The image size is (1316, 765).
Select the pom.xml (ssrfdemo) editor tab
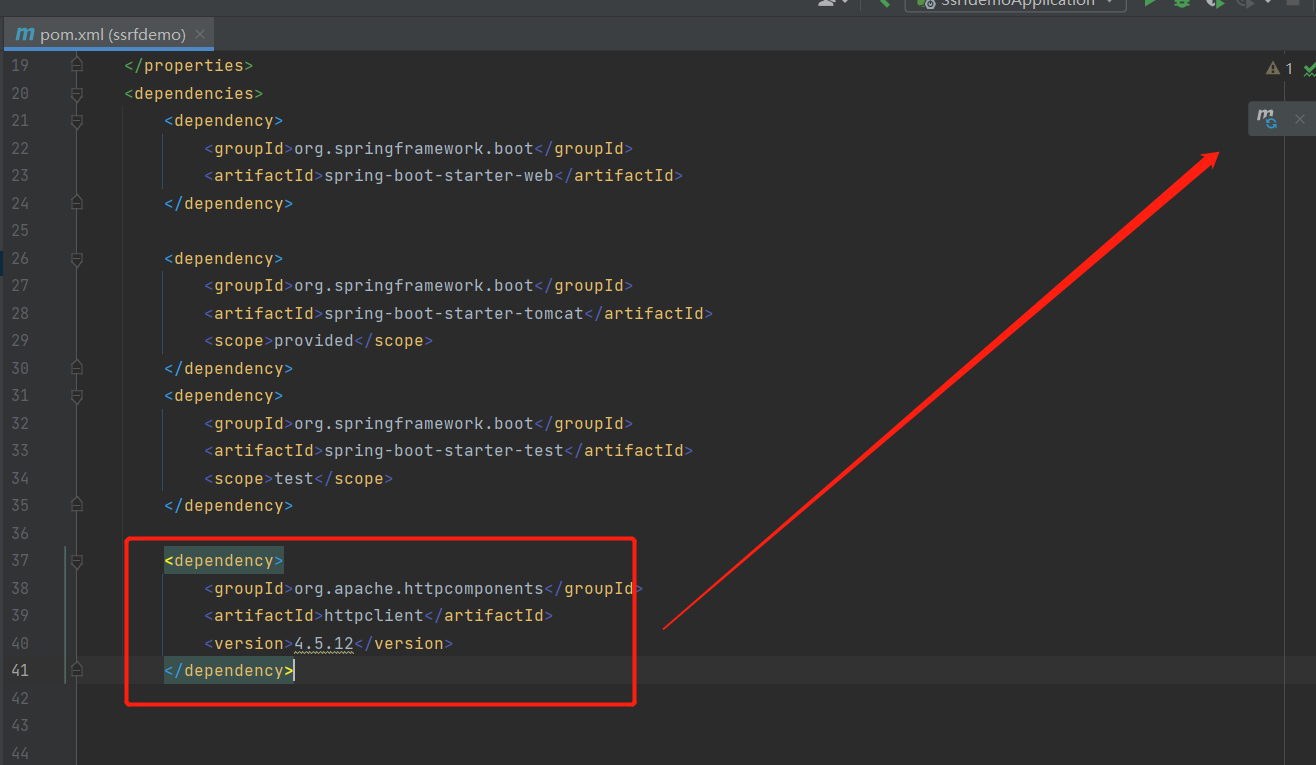[x=102, y=35]
